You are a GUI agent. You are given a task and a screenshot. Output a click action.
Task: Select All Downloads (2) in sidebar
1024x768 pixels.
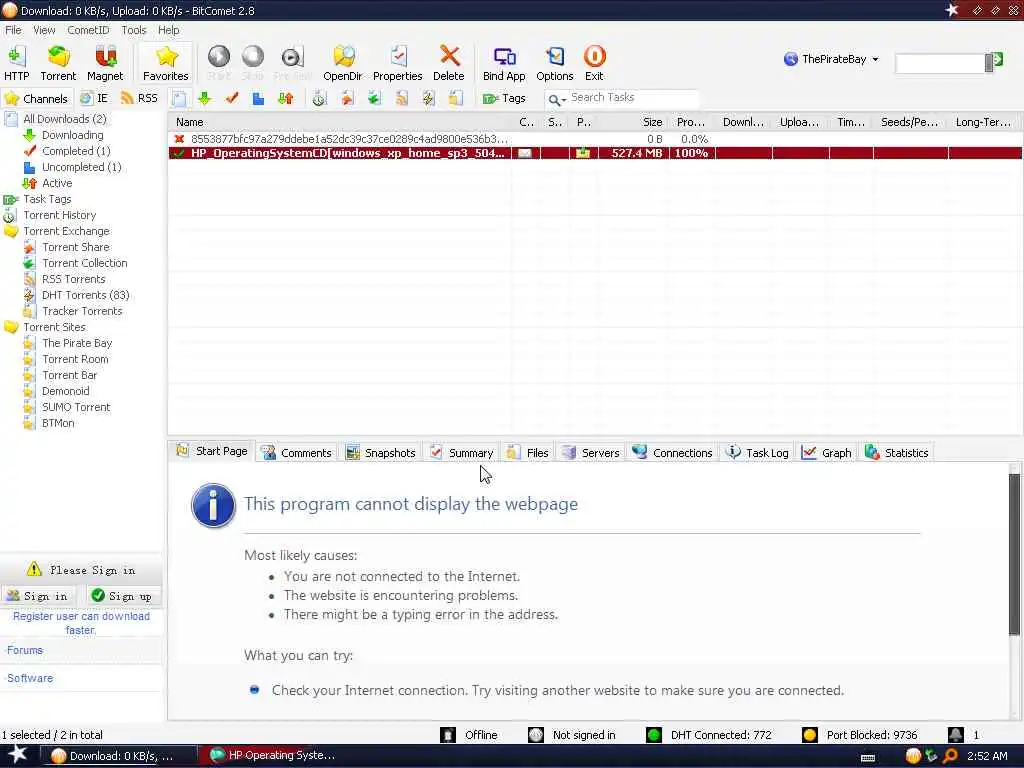[65, 119]
